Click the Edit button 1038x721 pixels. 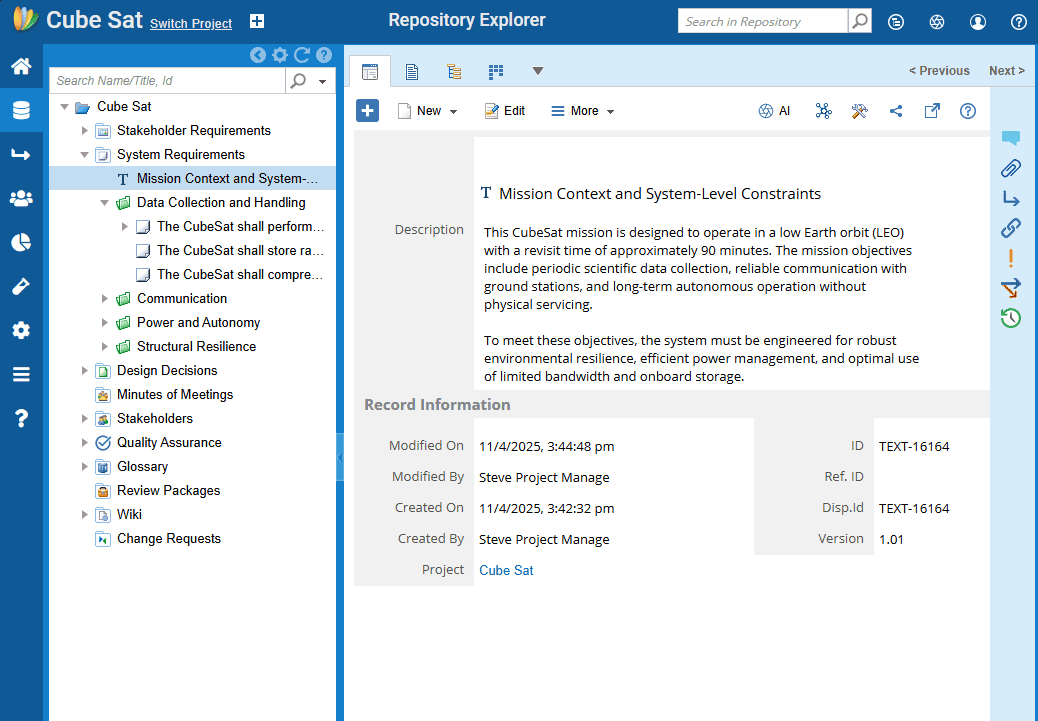[505, 111]
